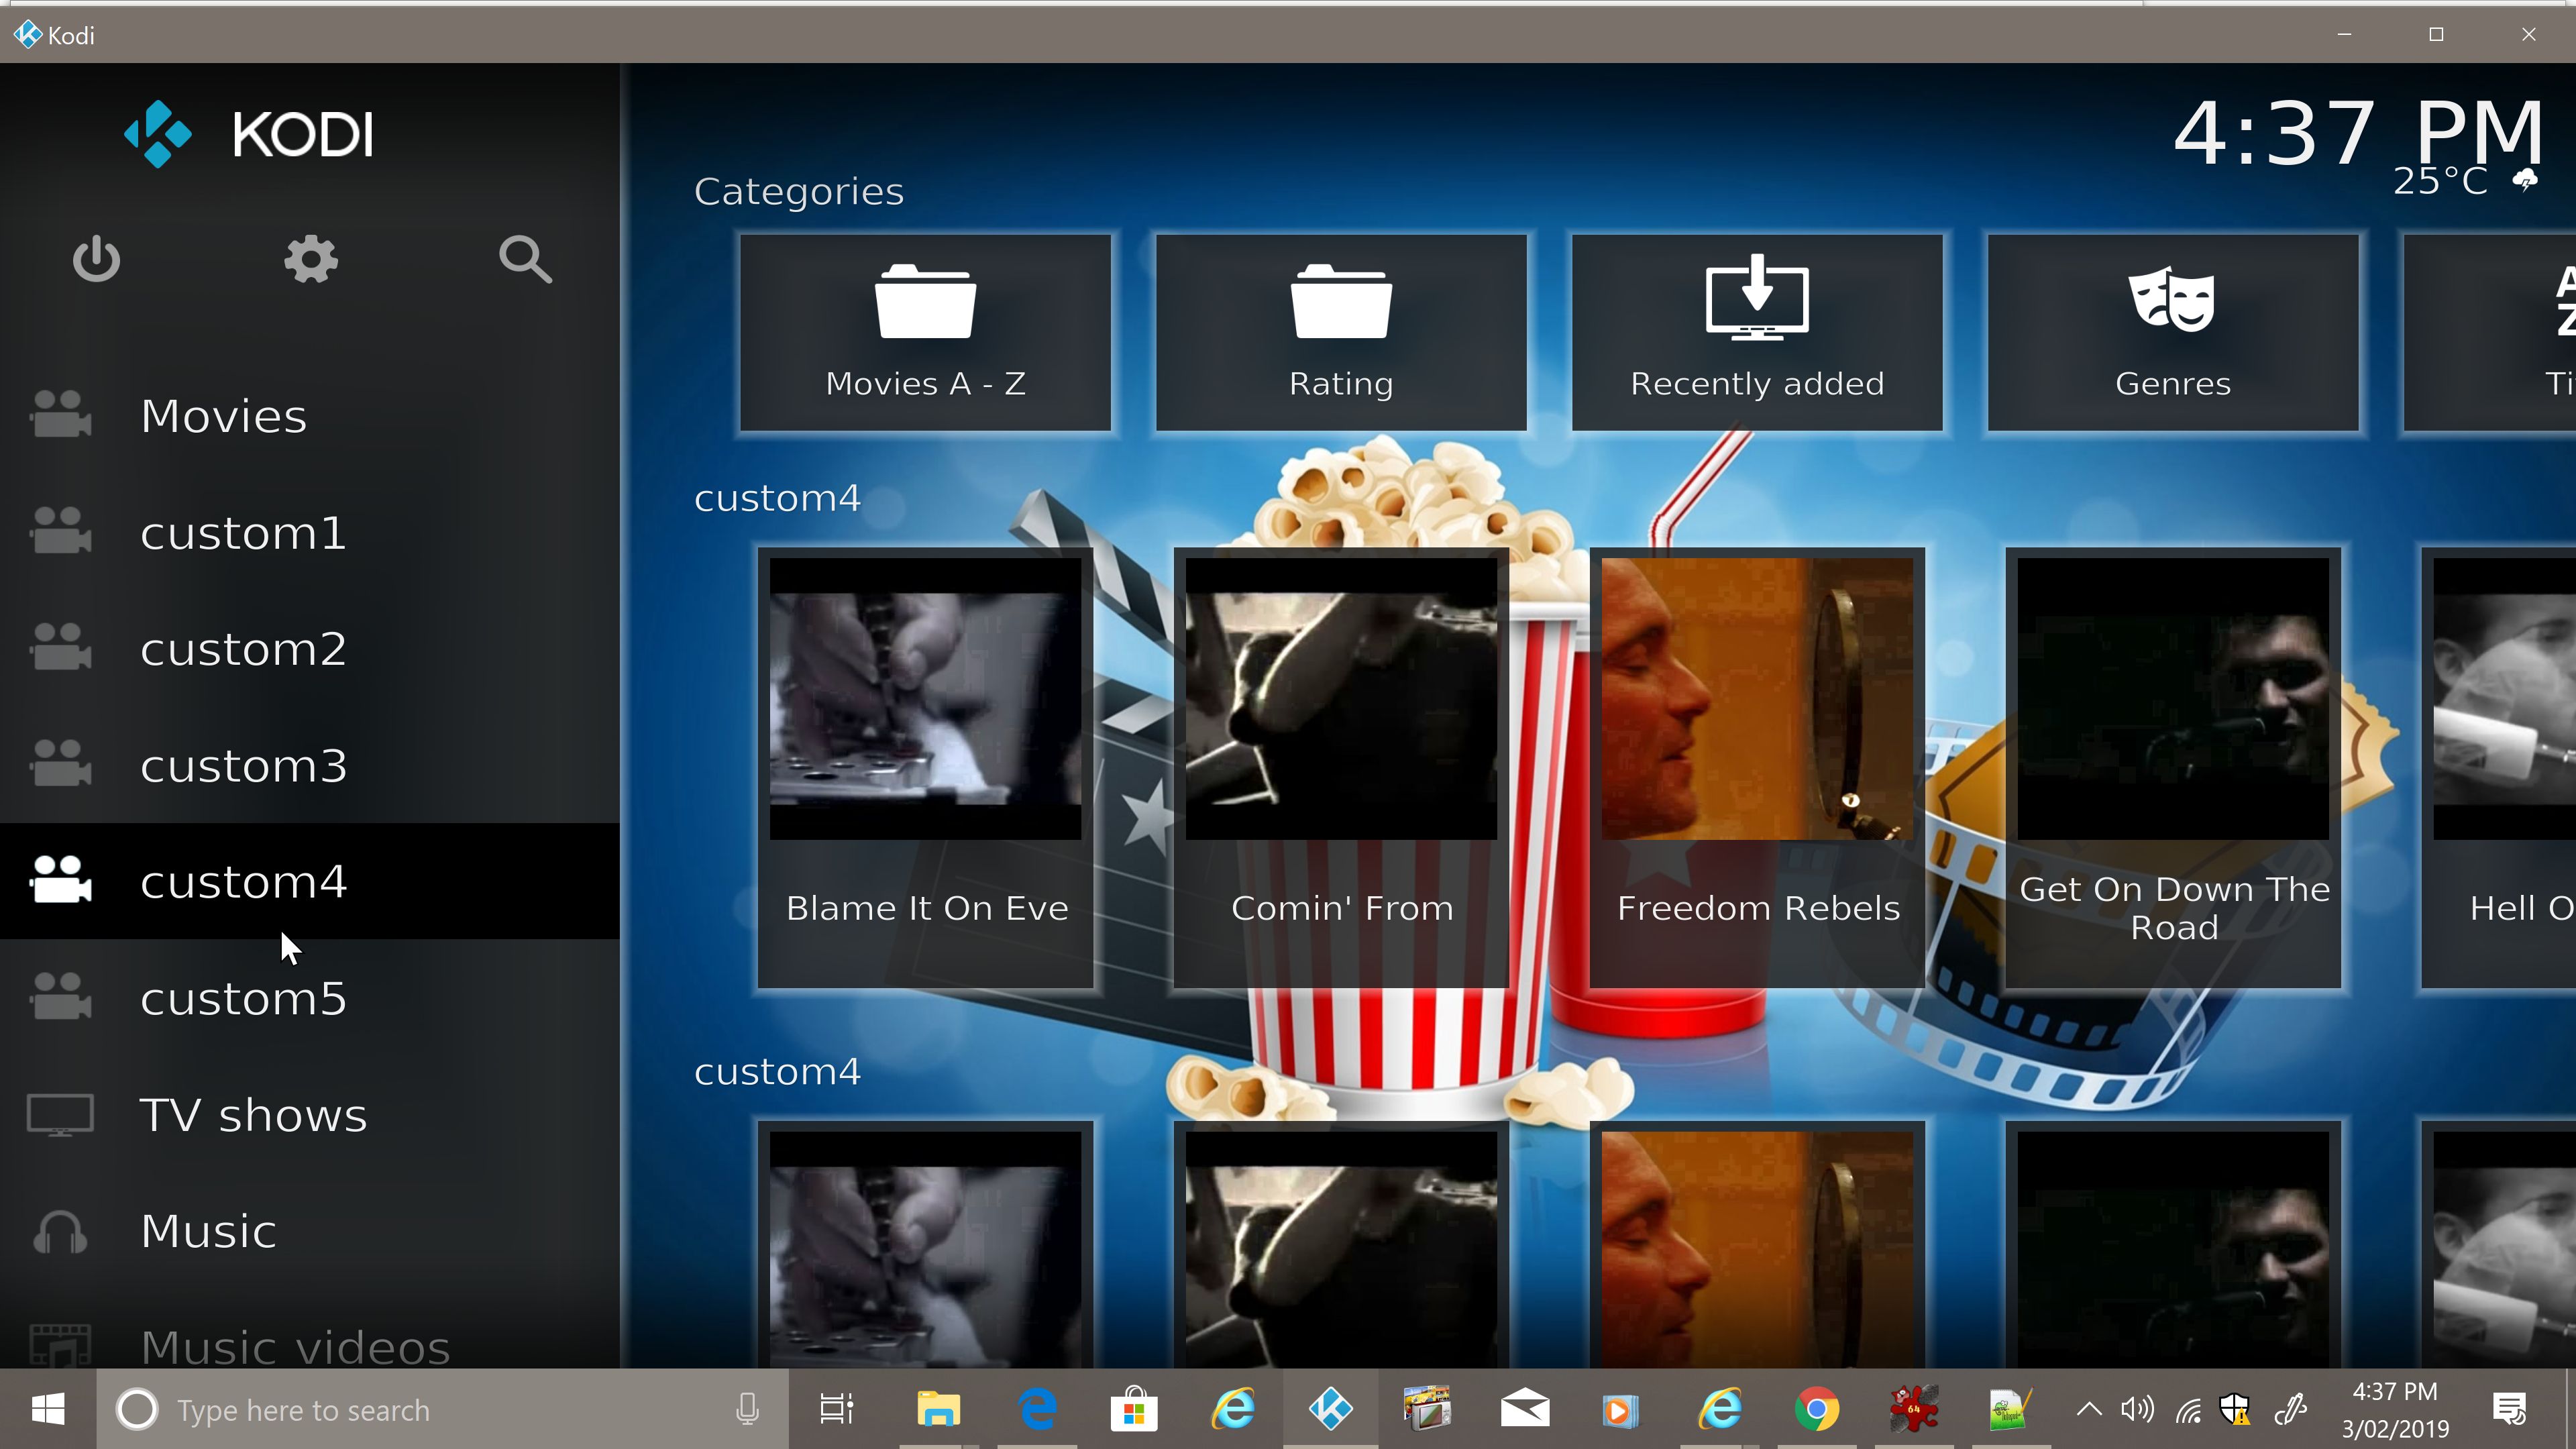The width and height of the screenshot is (2576, 1449).
Task: Open the Genres category tile
Action: 2173,333
